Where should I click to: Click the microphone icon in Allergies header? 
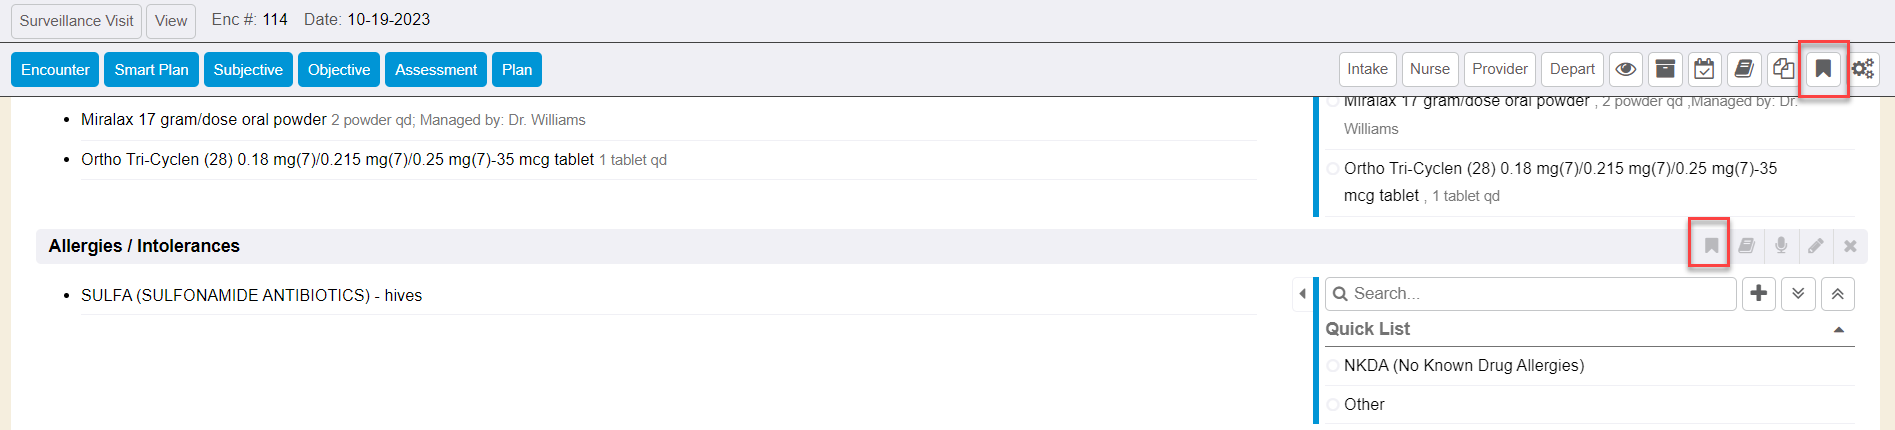(1781, 246)
